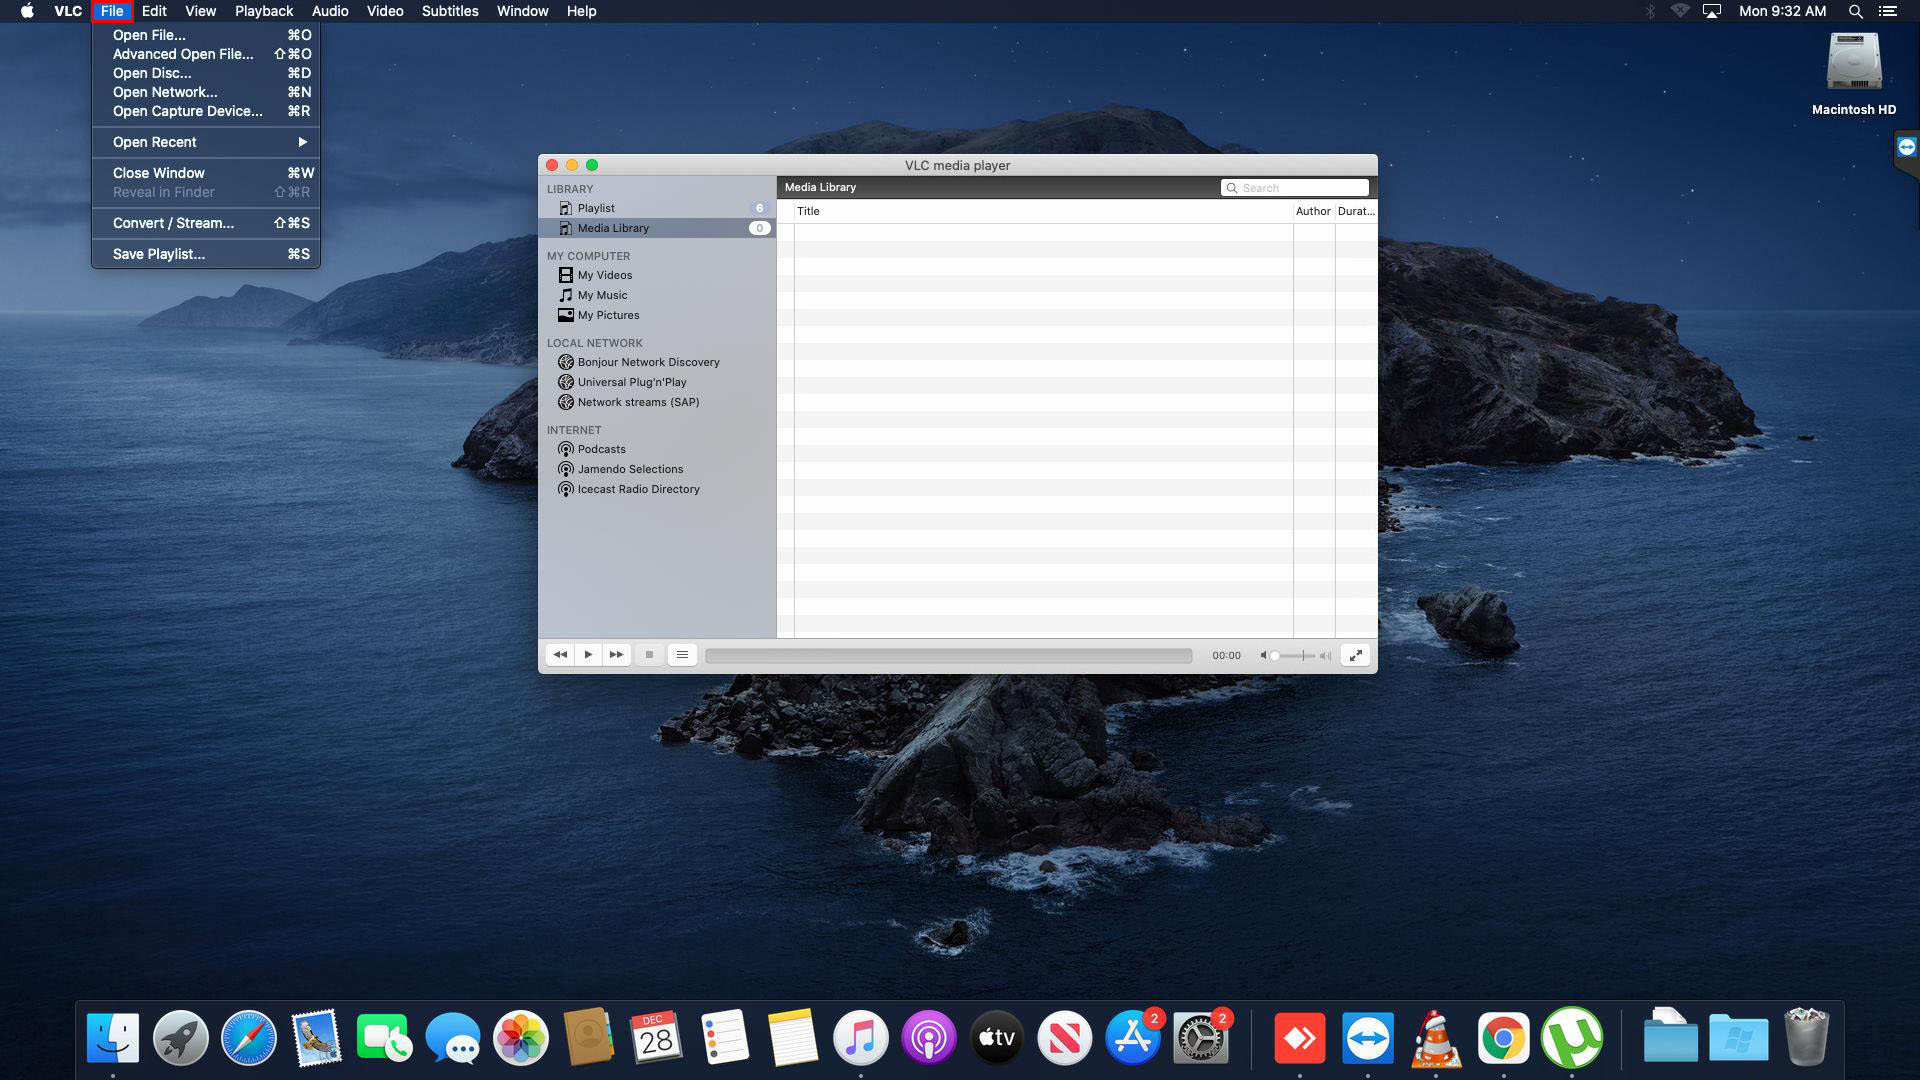1920x1080 pixels.
Task: Expand the Open Recent submenu
Action: pyautogui.click(x=206, y=142)
